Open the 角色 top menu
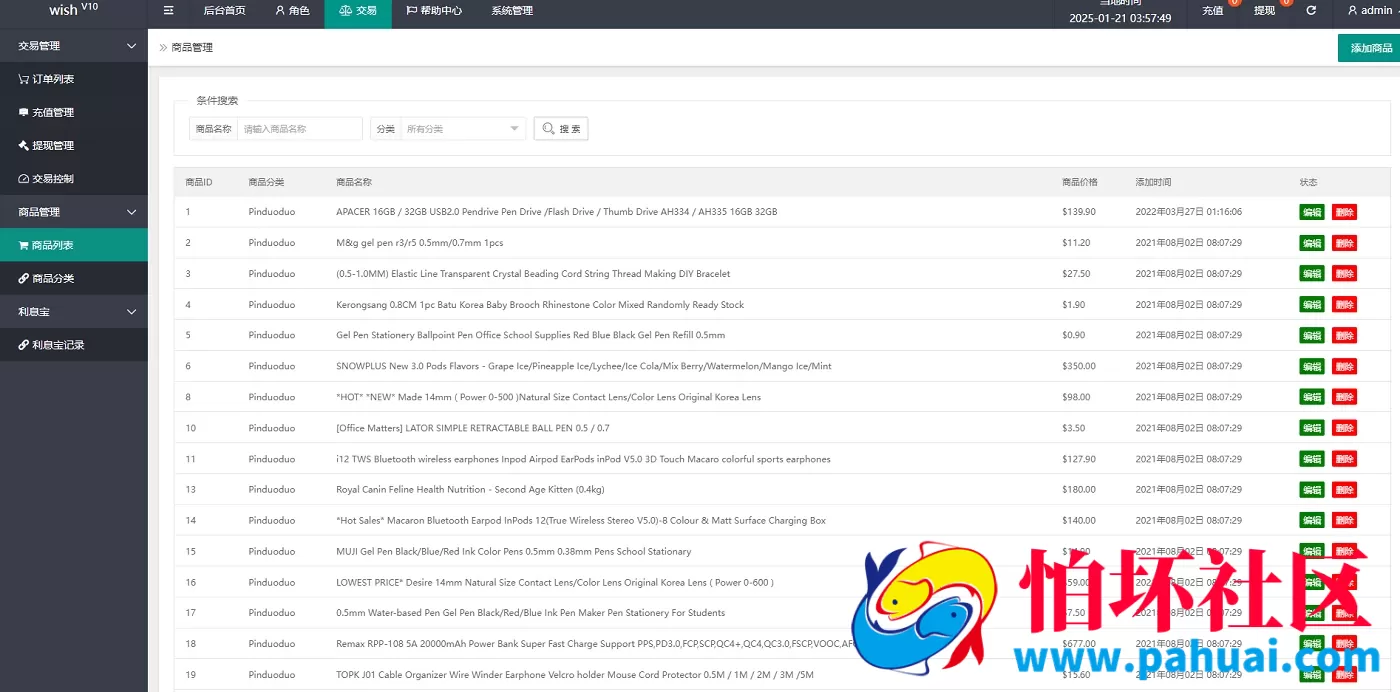This screenshot has height=692, width=1400. (x=292, y=11)
